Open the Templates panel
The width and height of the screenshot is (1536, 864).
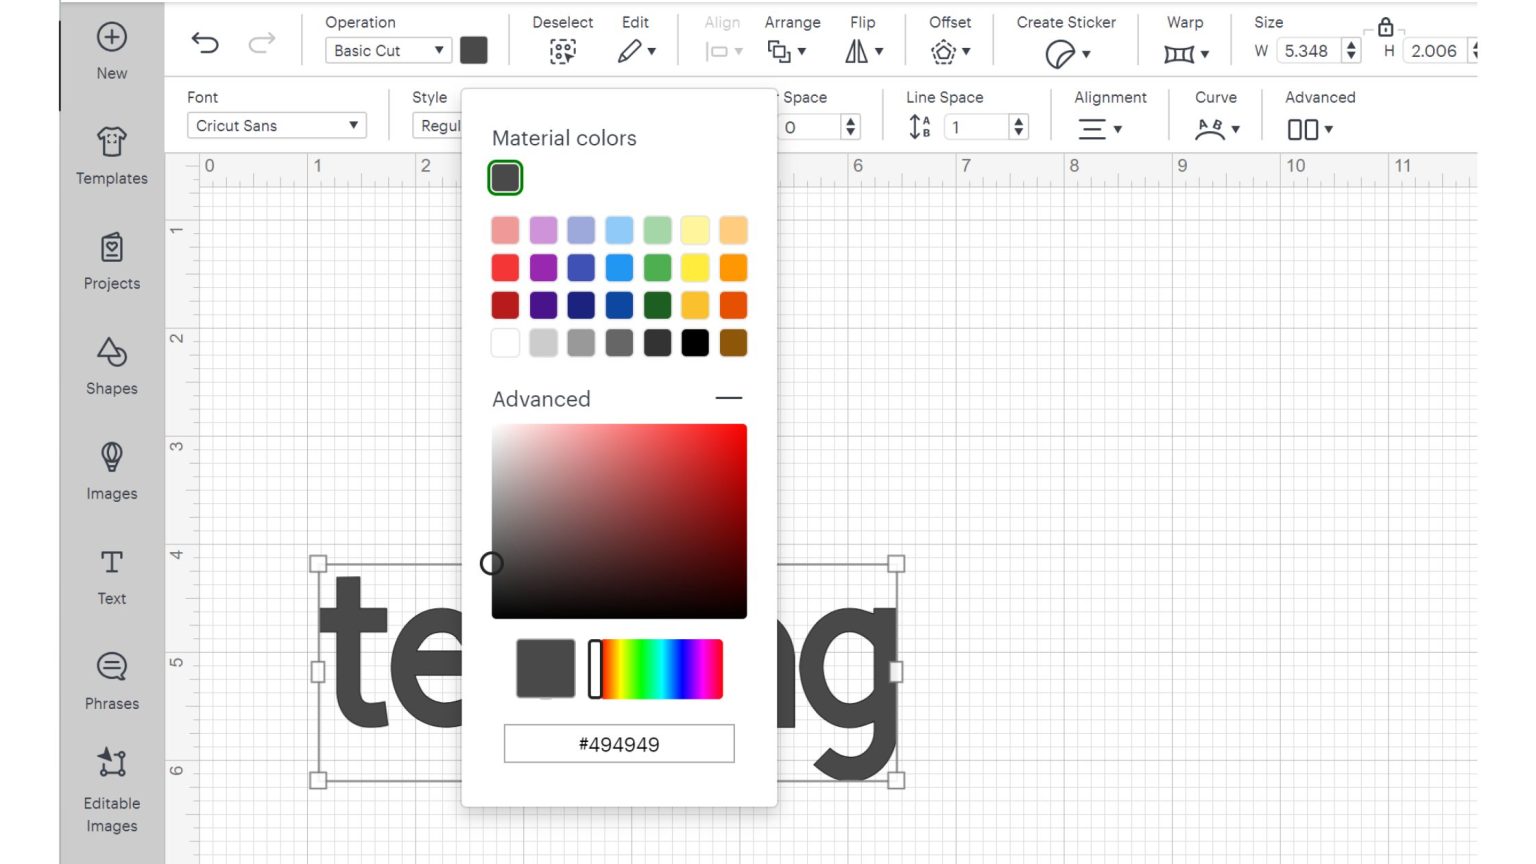click(112, 156)
